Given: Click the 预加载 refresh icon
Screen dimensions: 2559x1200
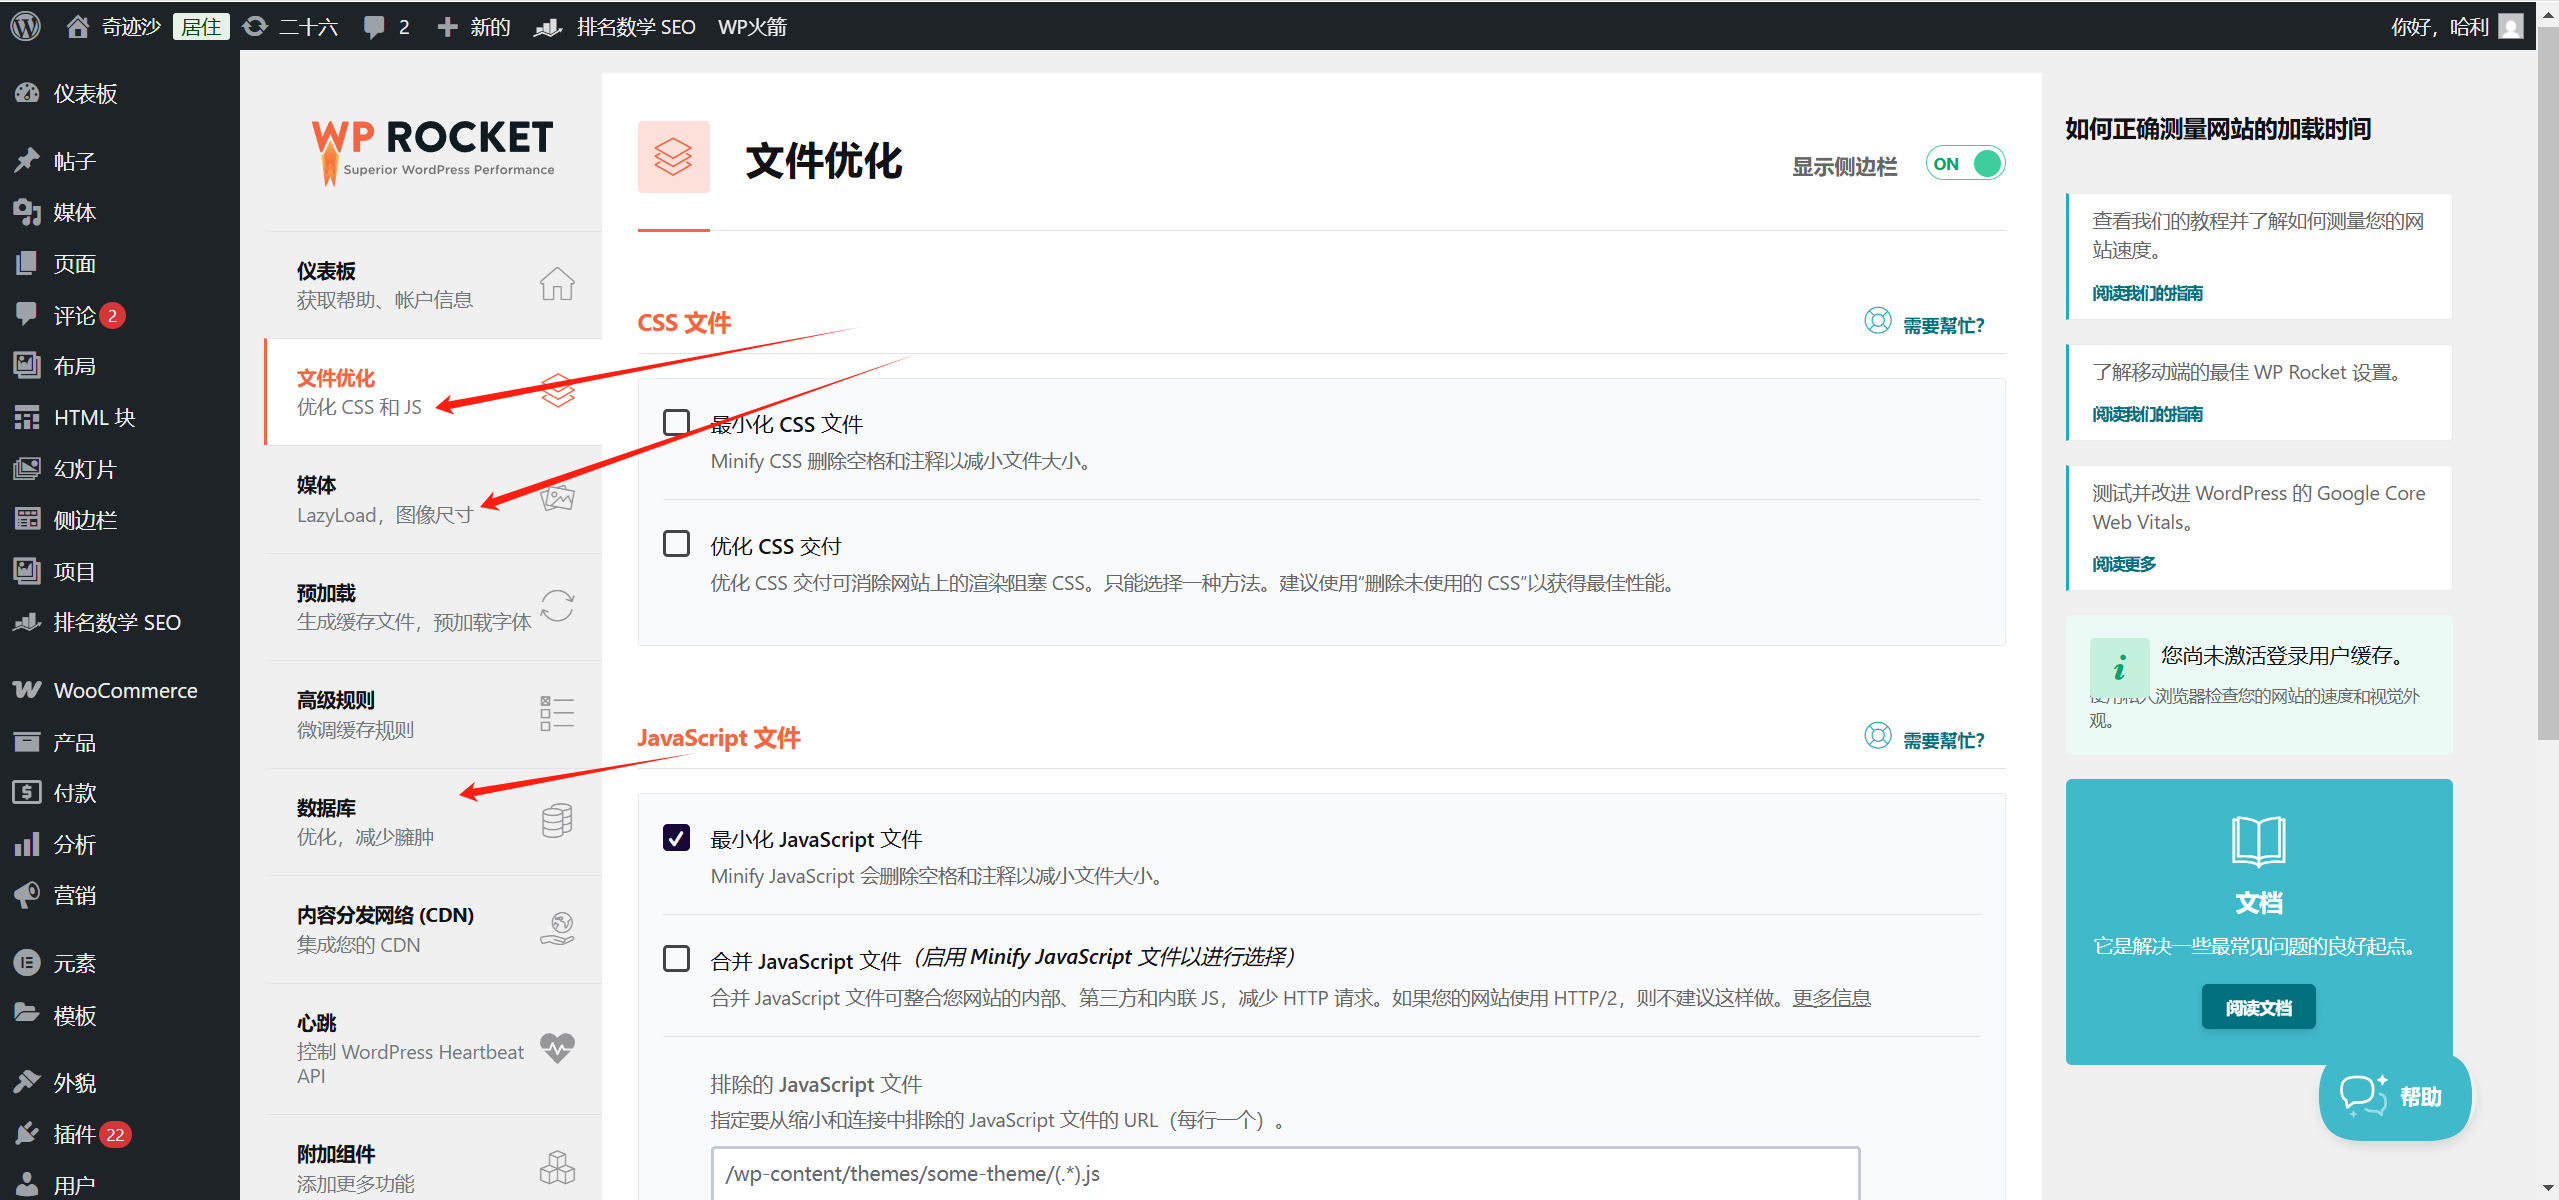Looking at the screenshot, I should (x=557, y=605).
